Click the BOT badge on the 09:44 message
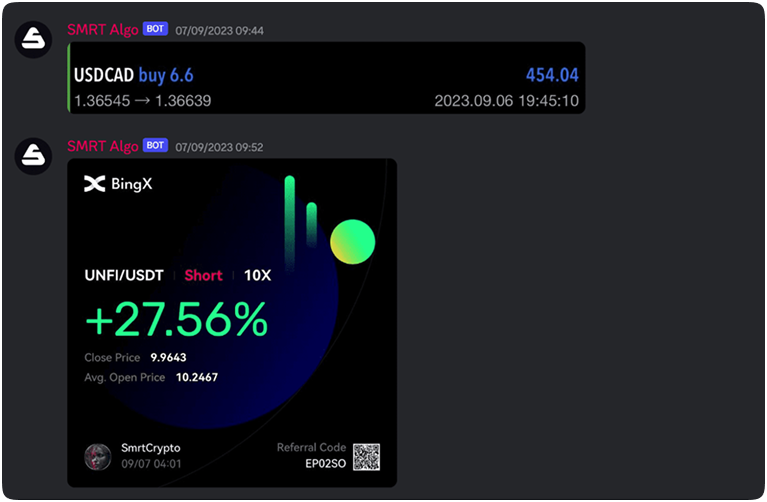The image size is (767, 502). click(x=155, y=30)
